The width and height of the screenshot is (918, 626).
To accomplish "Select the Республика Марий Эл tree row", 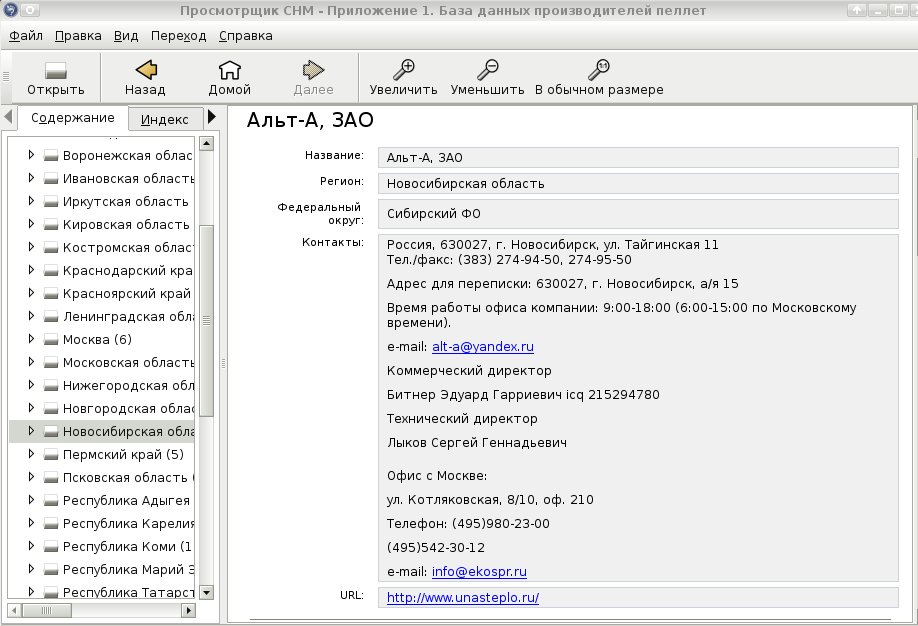I will click(x=102, y=569).
